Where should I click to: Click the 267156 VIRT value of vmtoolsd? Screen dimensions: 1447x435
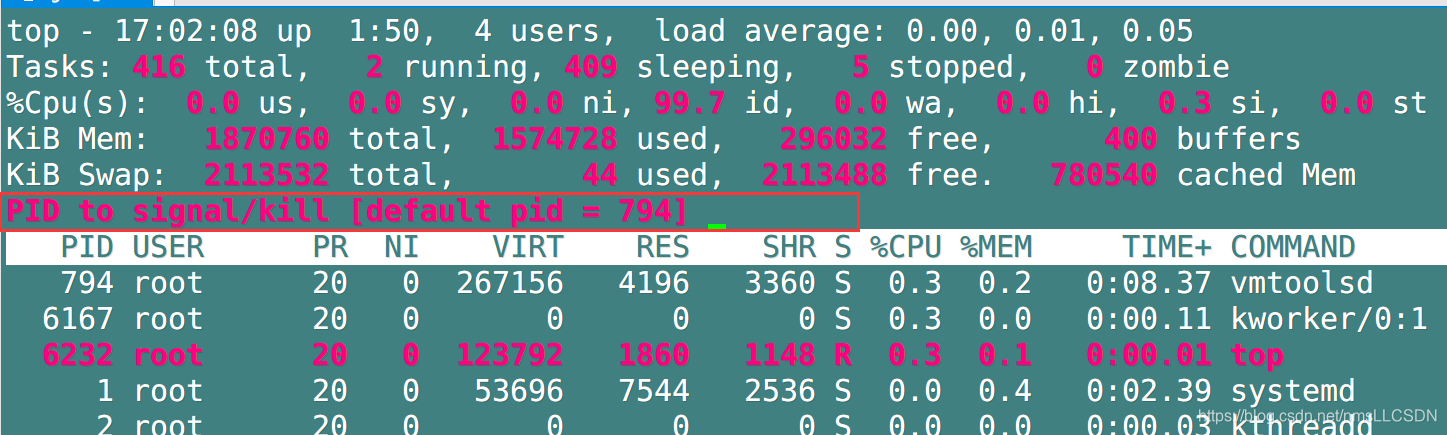click(510, 283)
